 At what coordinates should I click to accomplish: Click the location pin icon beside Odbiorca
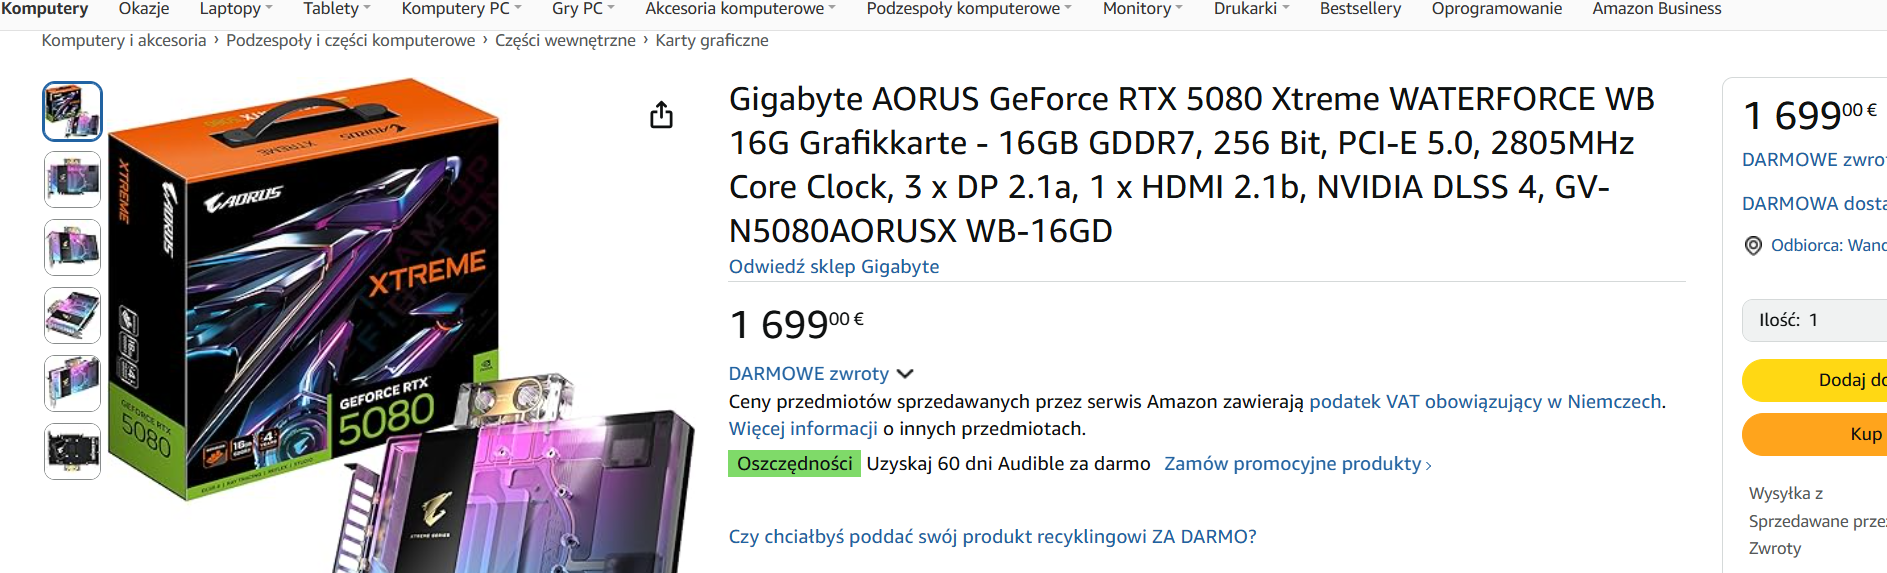pos(1753,246)
